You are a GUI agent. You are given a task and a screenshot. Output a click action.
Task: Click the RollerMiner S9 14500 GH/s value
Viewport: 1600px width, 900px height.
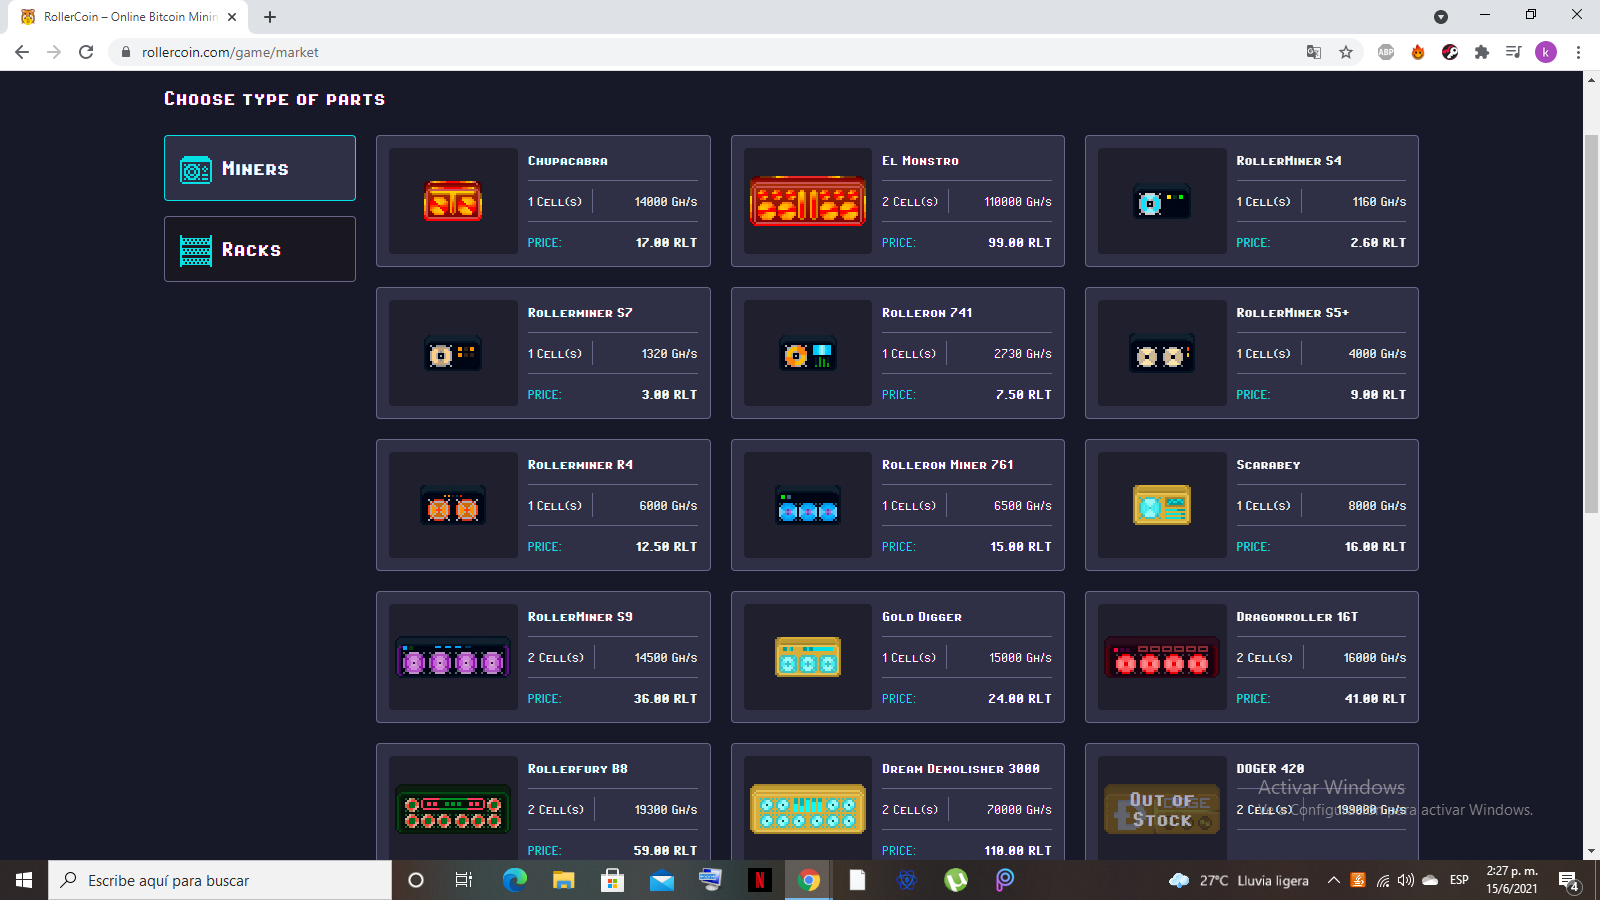[665, 658]
